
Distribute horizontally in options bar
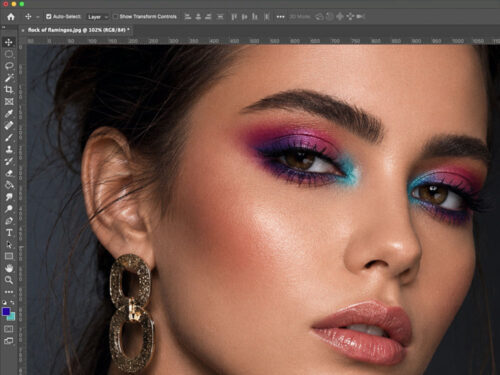point(220,16)
